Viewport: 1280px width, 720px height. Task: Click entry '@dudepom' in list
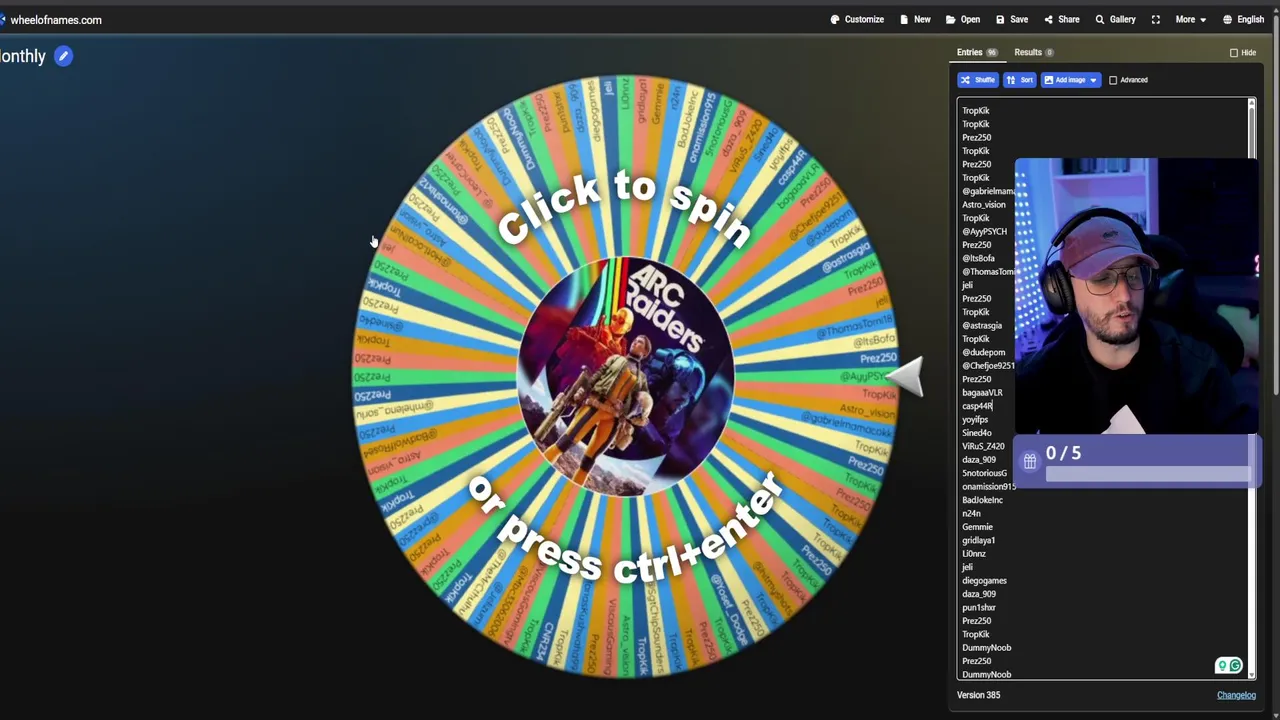pyautogui.click(x=983, y=352)
